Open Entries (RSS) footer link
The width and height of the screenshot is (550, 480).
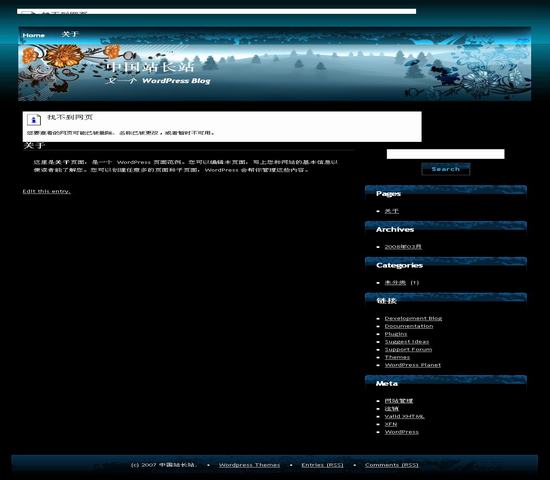coord(322,465)
